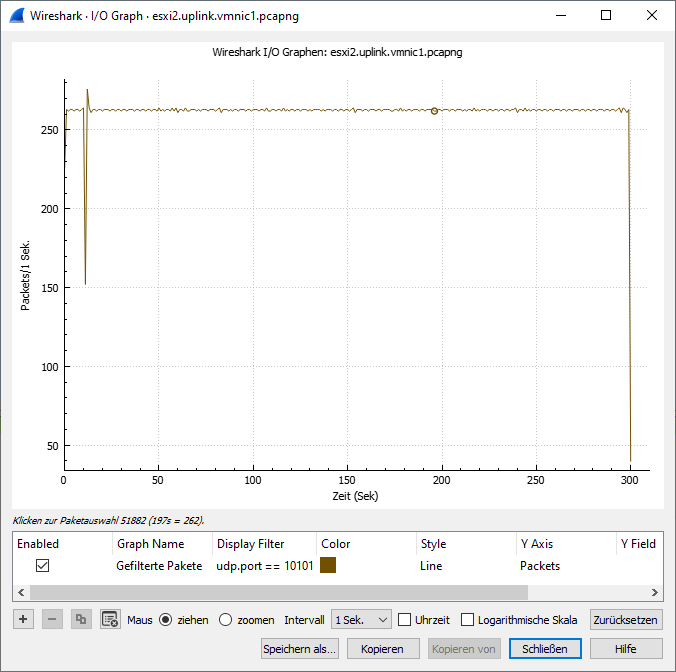
Task: Click Speichern als... button
Action: coord(300,649)
